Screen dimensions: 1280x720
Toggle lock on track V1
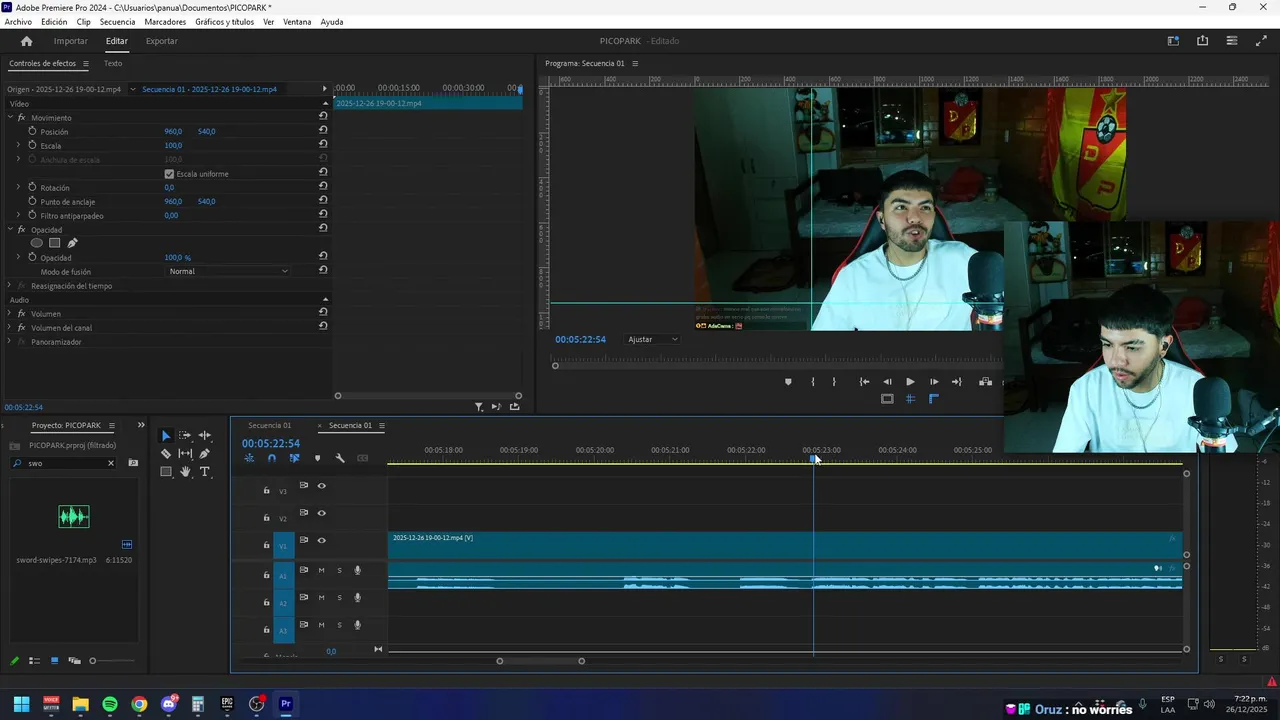click(266, 545)
